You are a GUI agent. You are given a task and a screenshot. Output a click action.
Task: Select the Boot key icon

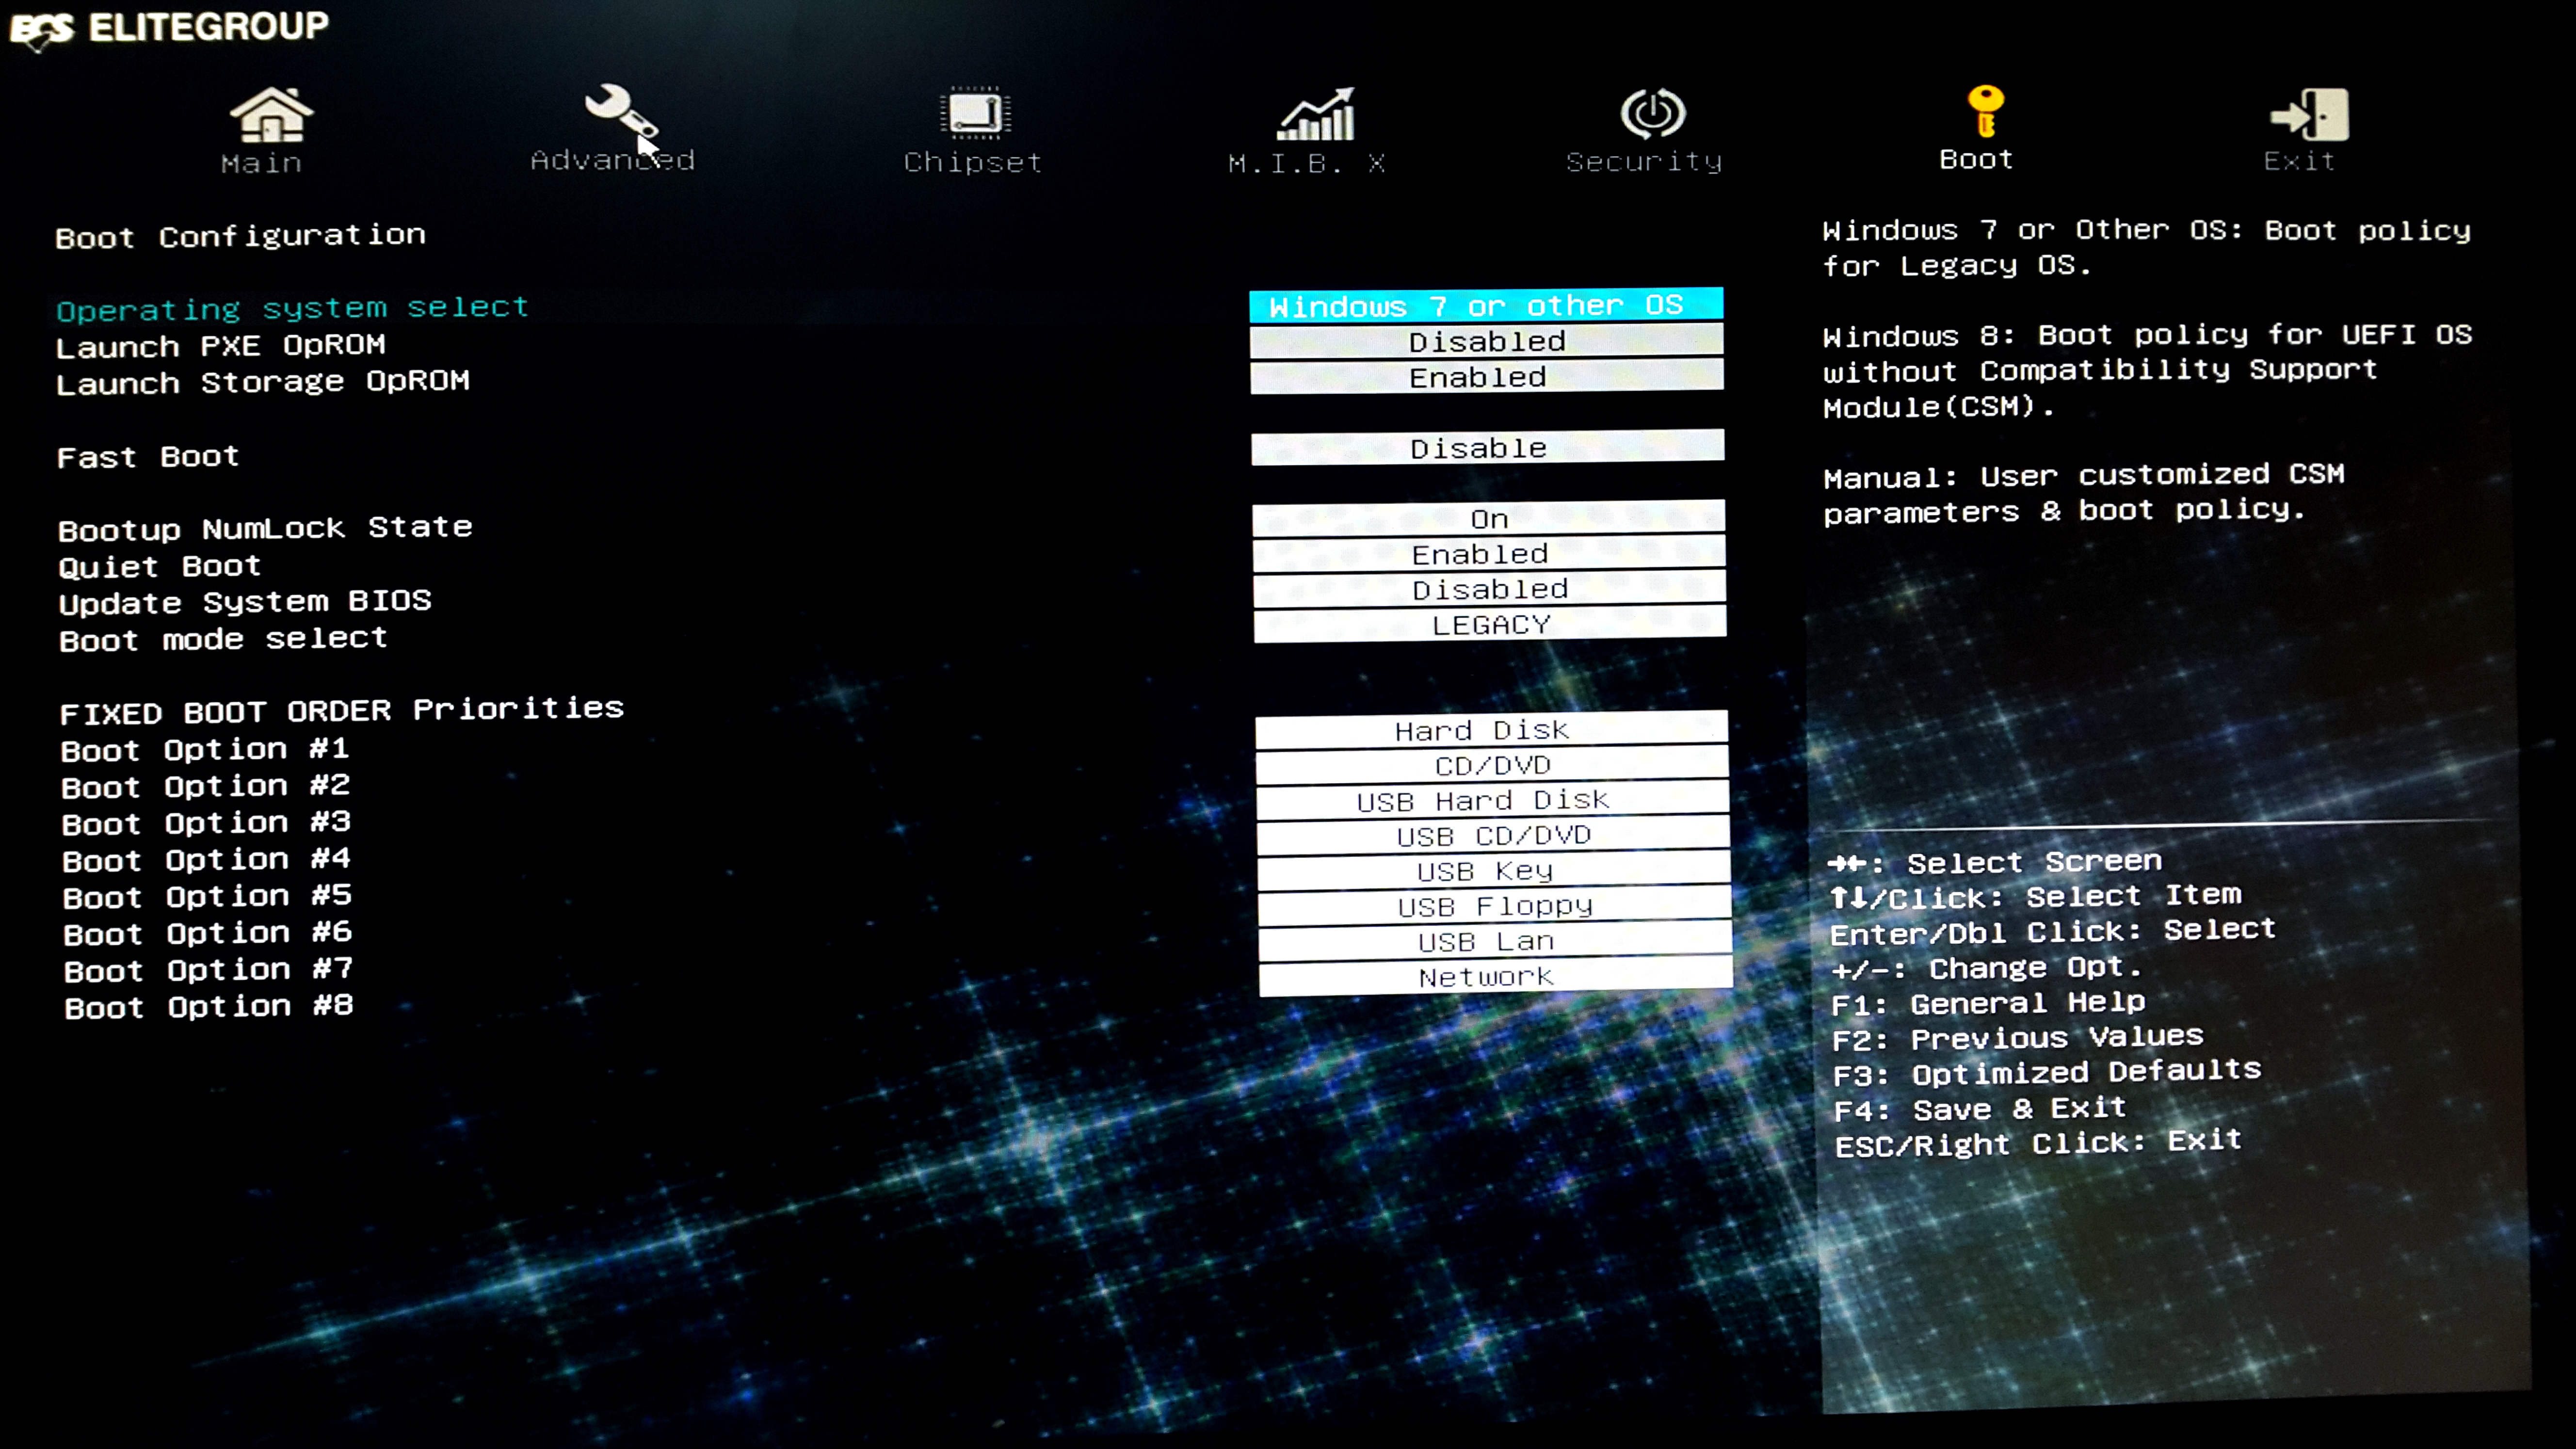[x=1985, y=111]
